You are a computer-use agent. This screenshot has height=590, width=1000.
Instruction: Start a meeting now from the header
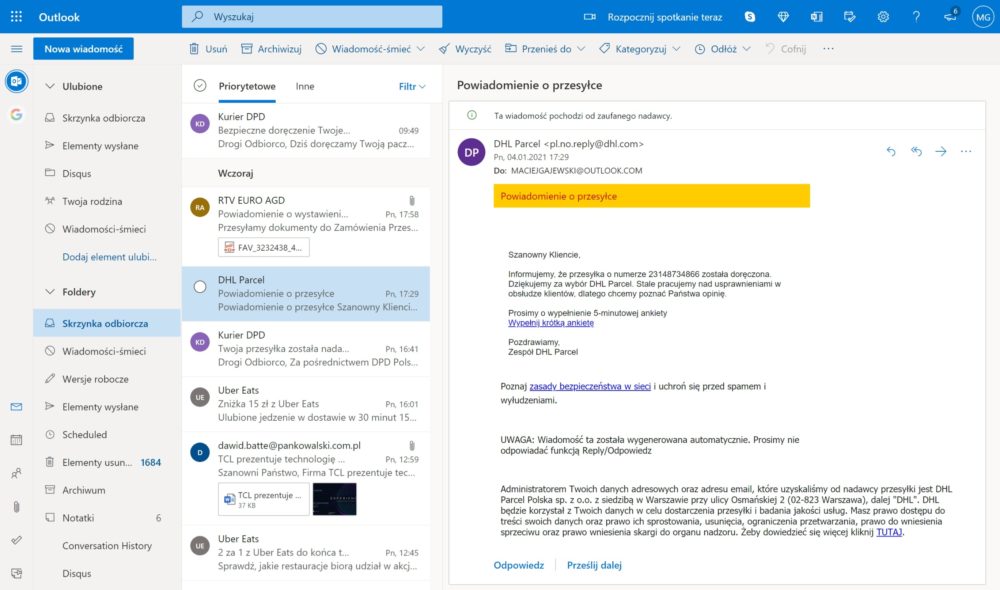click(653, 17)
